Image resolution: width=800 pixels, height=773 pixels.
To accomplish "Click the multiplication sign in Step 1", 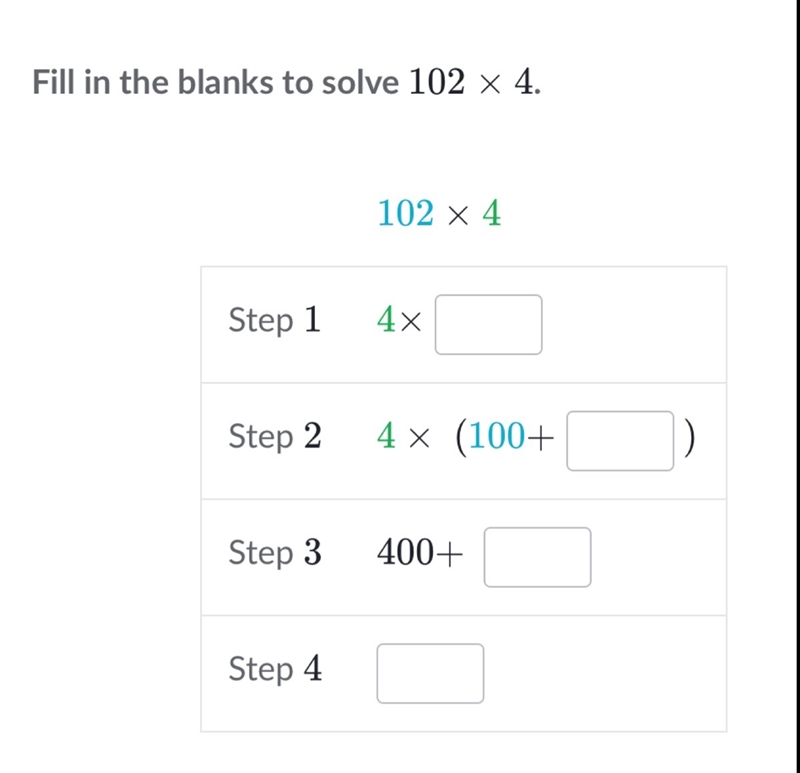I will (x=411, y=322).
